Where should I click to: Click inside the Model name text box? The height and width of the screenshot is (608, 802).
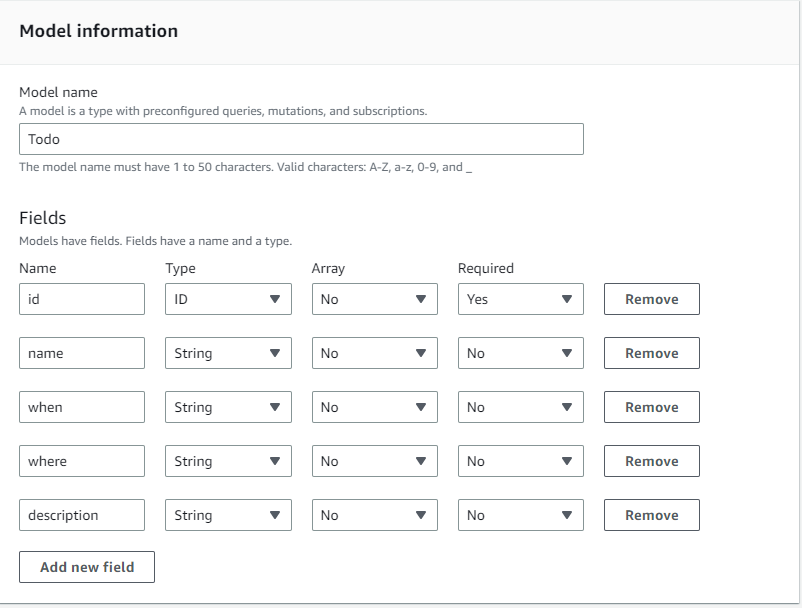click(300, 139)
